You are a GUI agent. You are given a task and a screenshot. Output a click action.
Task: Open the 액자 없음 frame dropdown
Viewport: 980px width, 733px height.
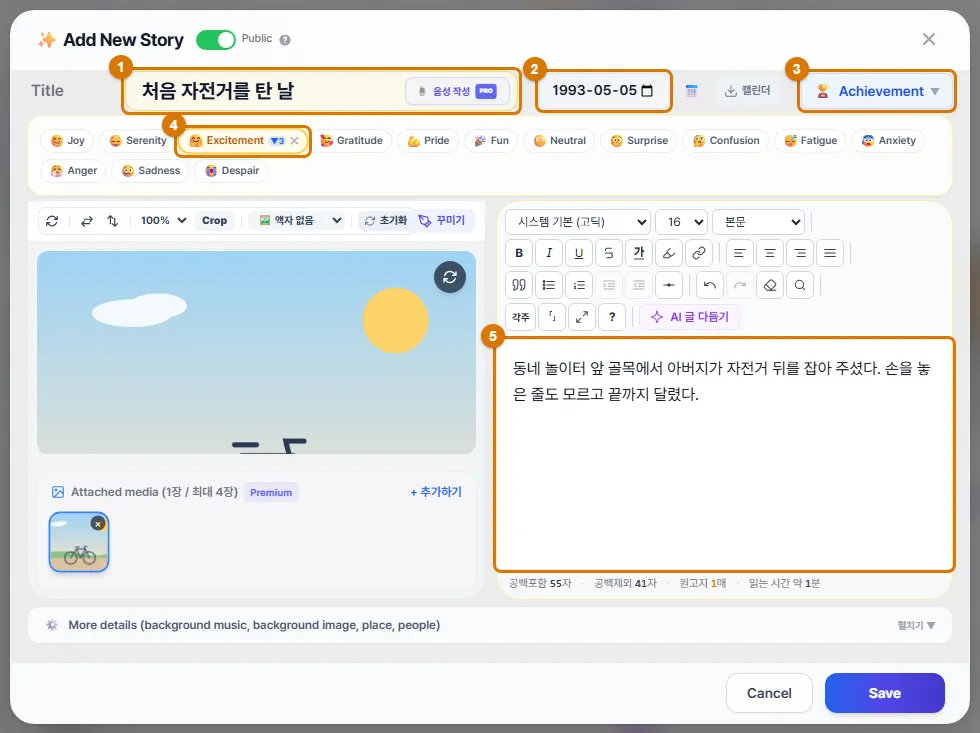click(x=298, y=221)
